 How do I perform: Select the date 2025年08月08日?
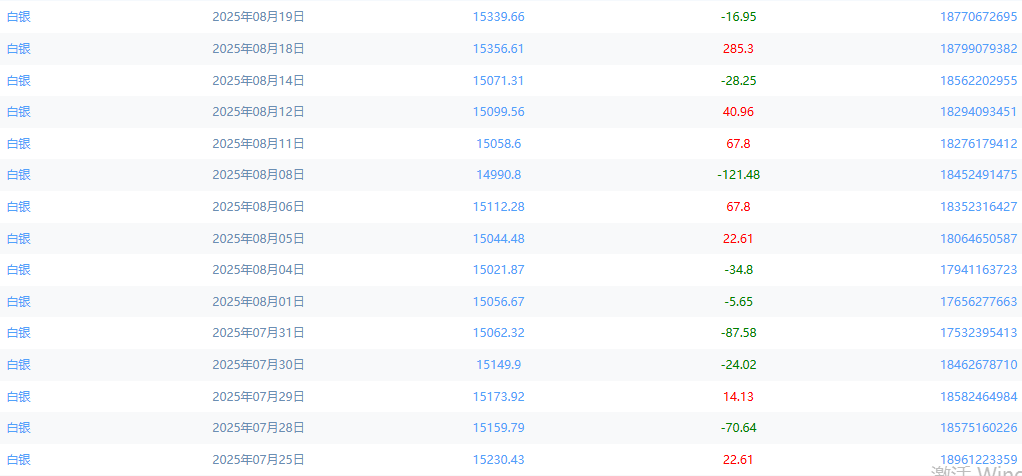[258, 175]
